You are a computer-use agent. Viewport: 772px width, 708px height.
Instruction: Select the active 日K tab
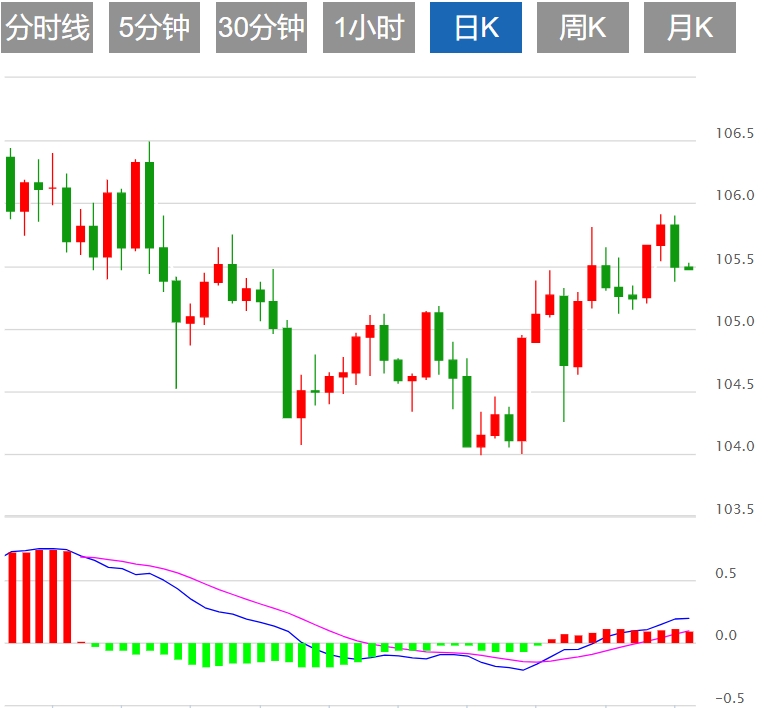[x=476, y=27]
